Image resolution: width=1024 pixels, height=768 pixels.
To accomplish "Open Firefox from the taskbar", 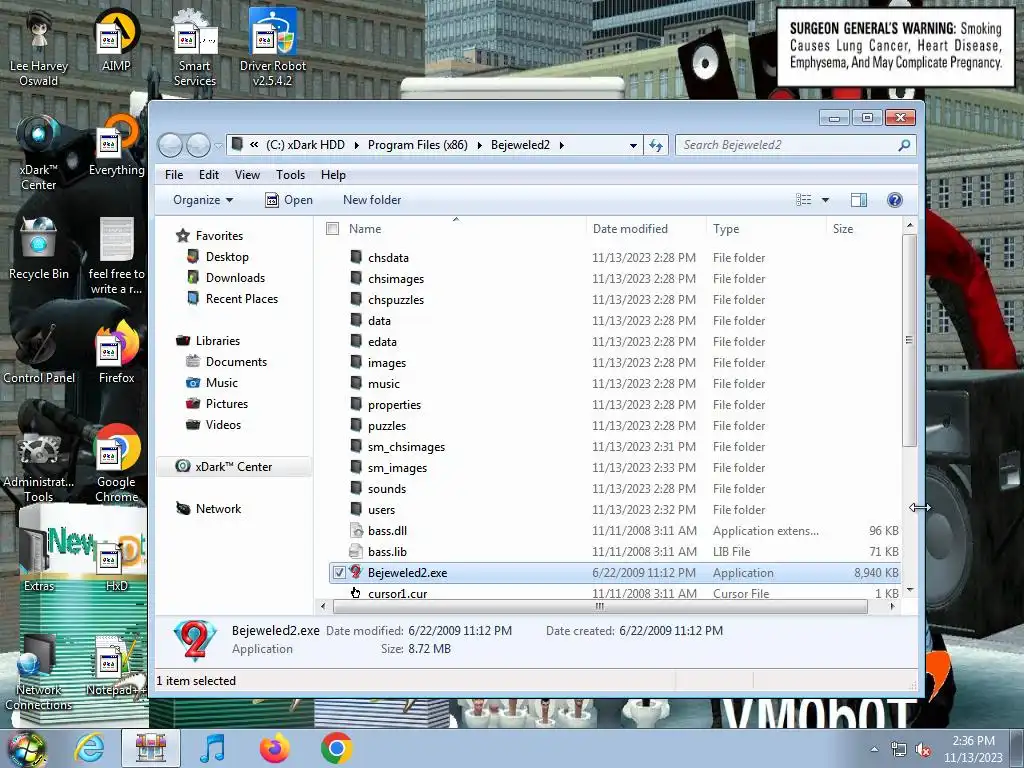I will (x=274, y=748).
